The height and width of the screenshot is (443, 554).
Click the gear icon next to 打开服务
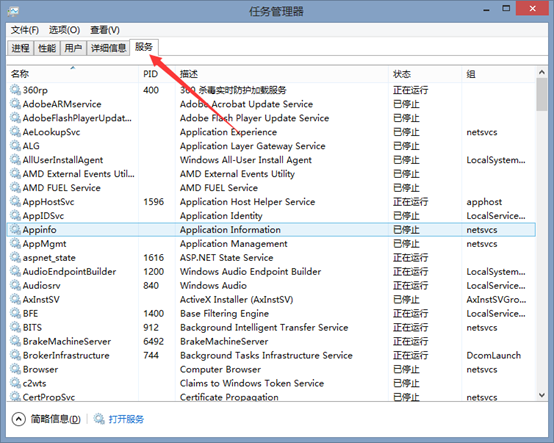click(x=99, y=419)
